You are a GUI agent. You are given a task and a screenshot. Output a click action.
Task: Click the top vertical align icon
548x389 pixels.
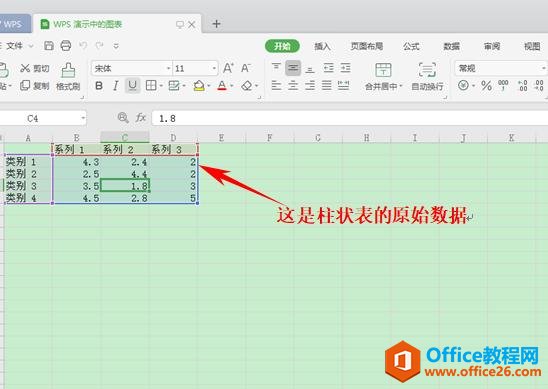[x=276, y=67]
